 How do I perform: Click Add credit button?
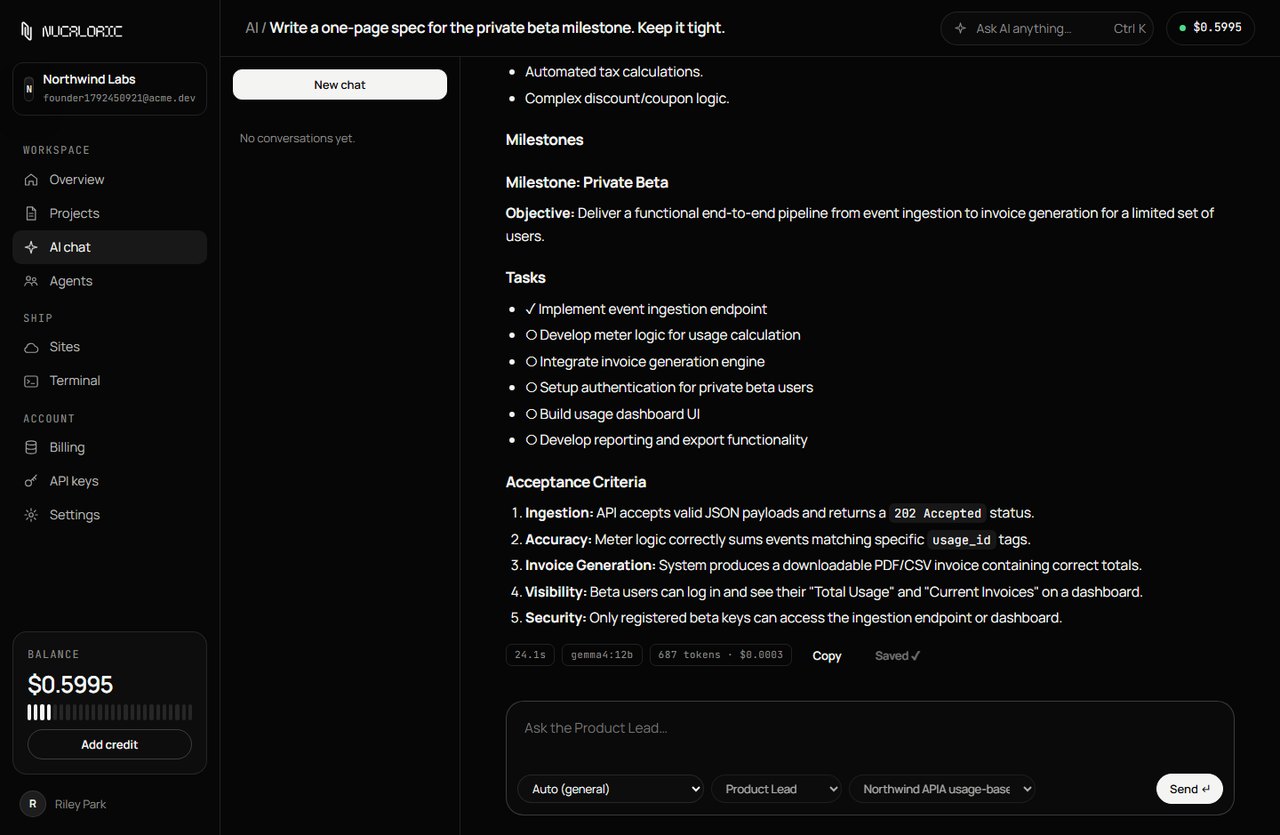(109, 745)
